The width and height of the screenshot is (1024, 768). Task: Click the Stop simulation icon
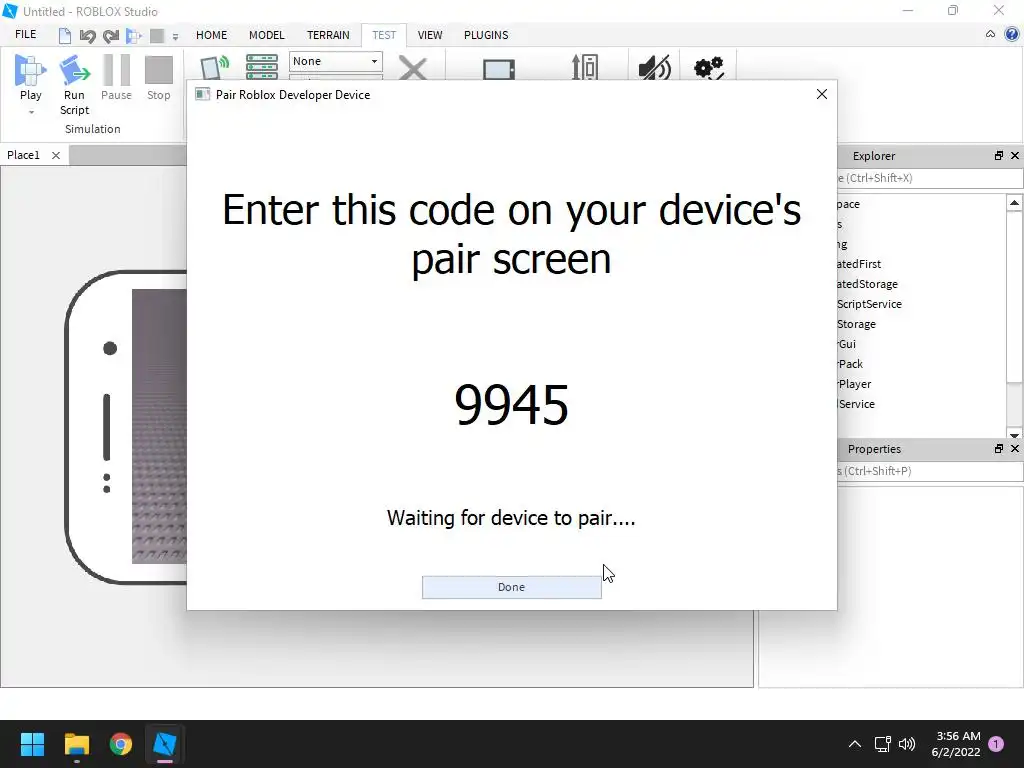tap(158, 70)
